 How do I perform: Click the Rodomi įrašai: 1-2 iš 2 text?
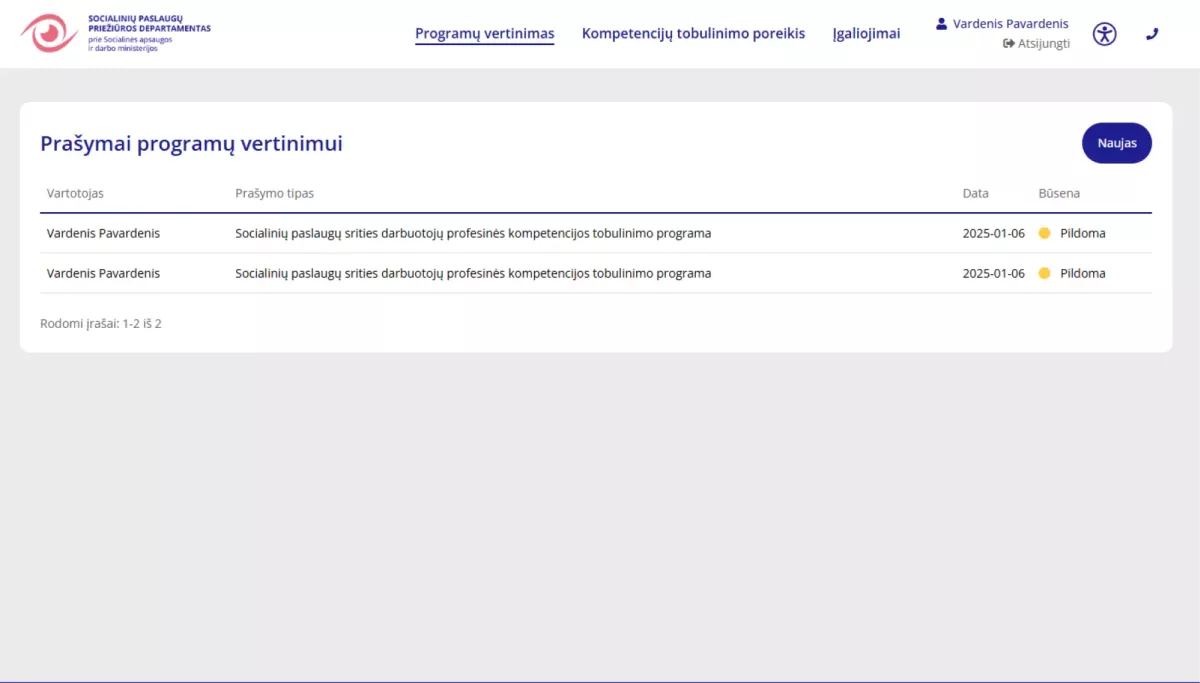101,323
